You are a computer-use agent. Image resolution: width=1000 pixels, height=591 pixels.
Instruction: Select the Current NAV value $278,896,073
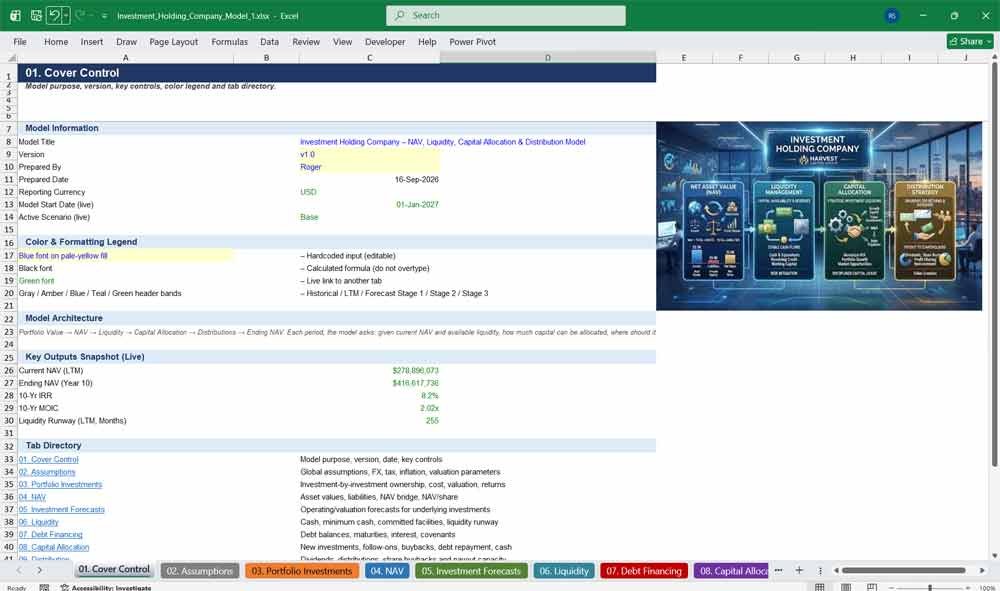[415, 370]
